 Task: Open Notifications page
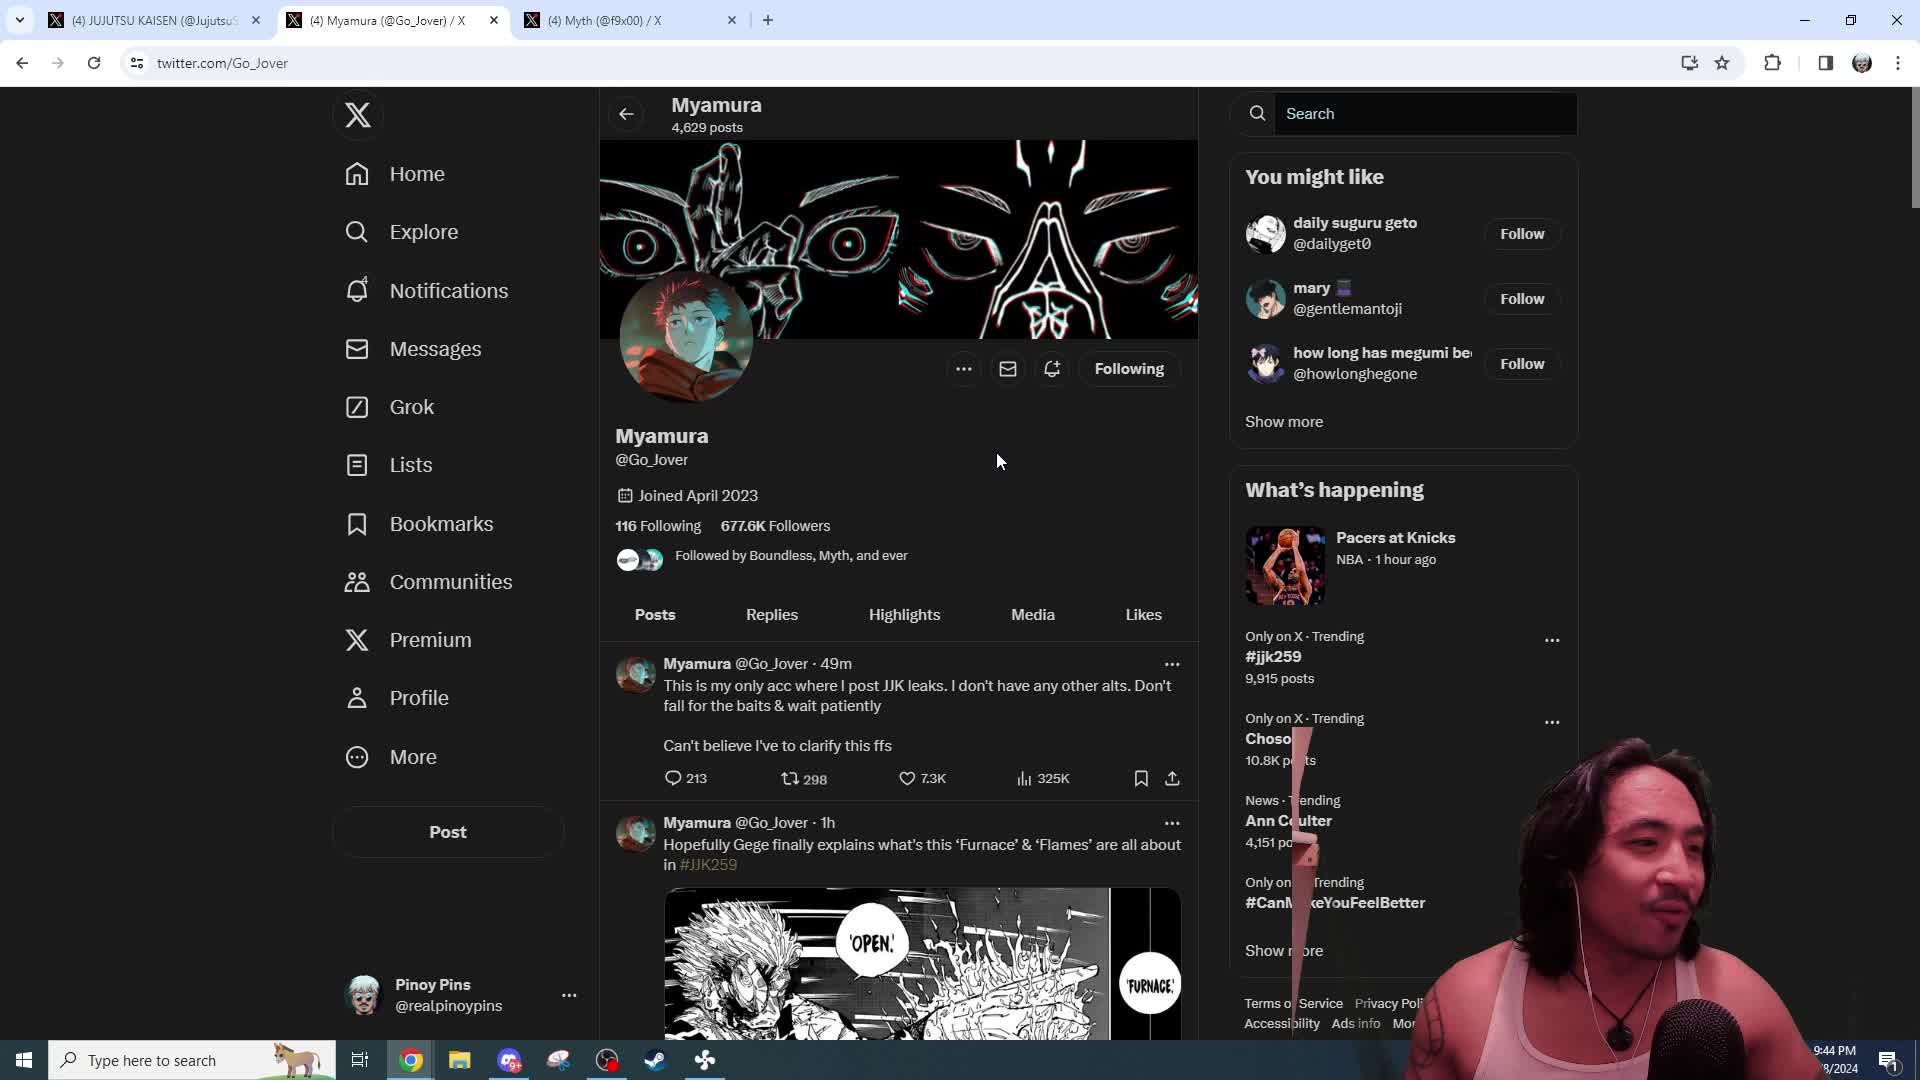coord(426,291)
